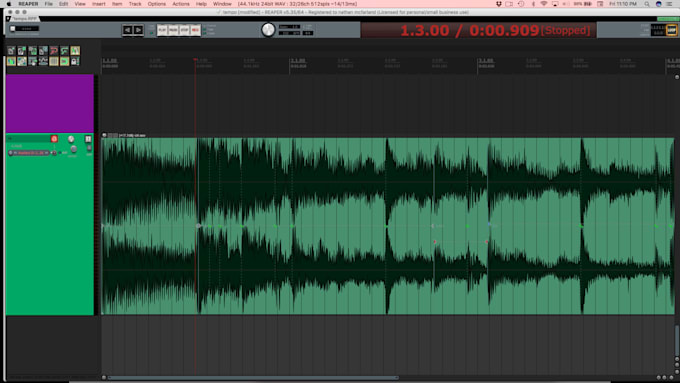Click Go to start transport button

127,30
